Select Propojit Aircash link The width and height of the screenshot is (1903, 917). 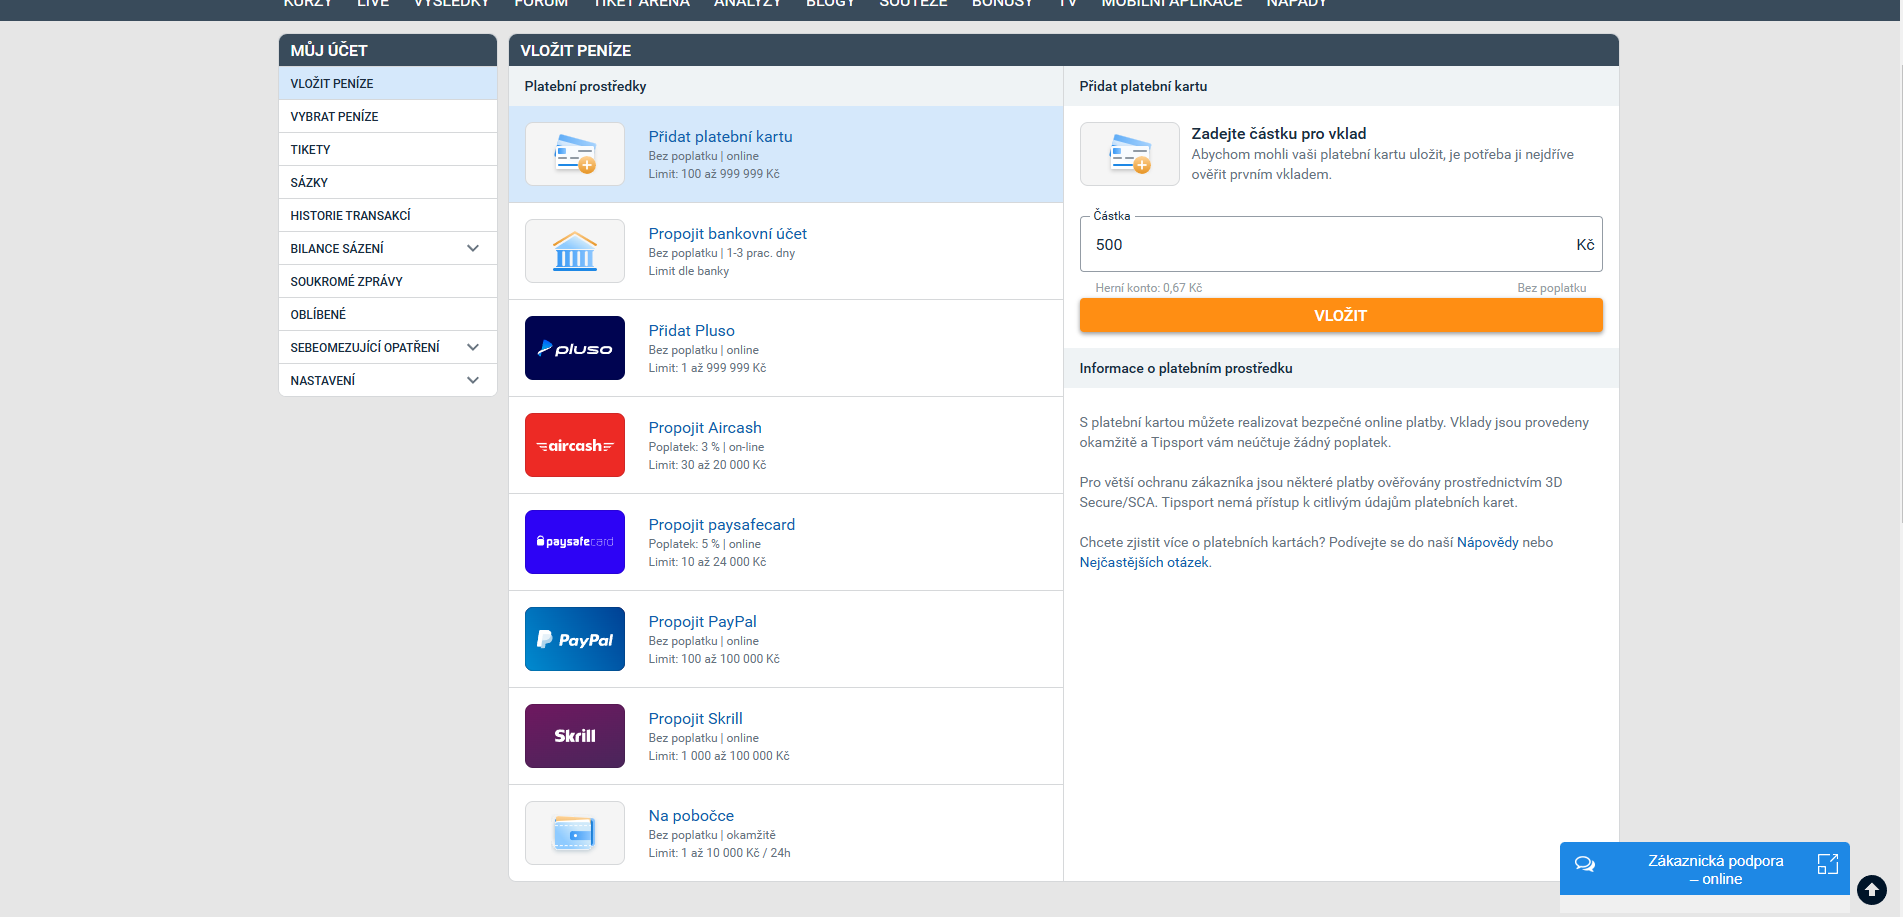pos(705,428)
